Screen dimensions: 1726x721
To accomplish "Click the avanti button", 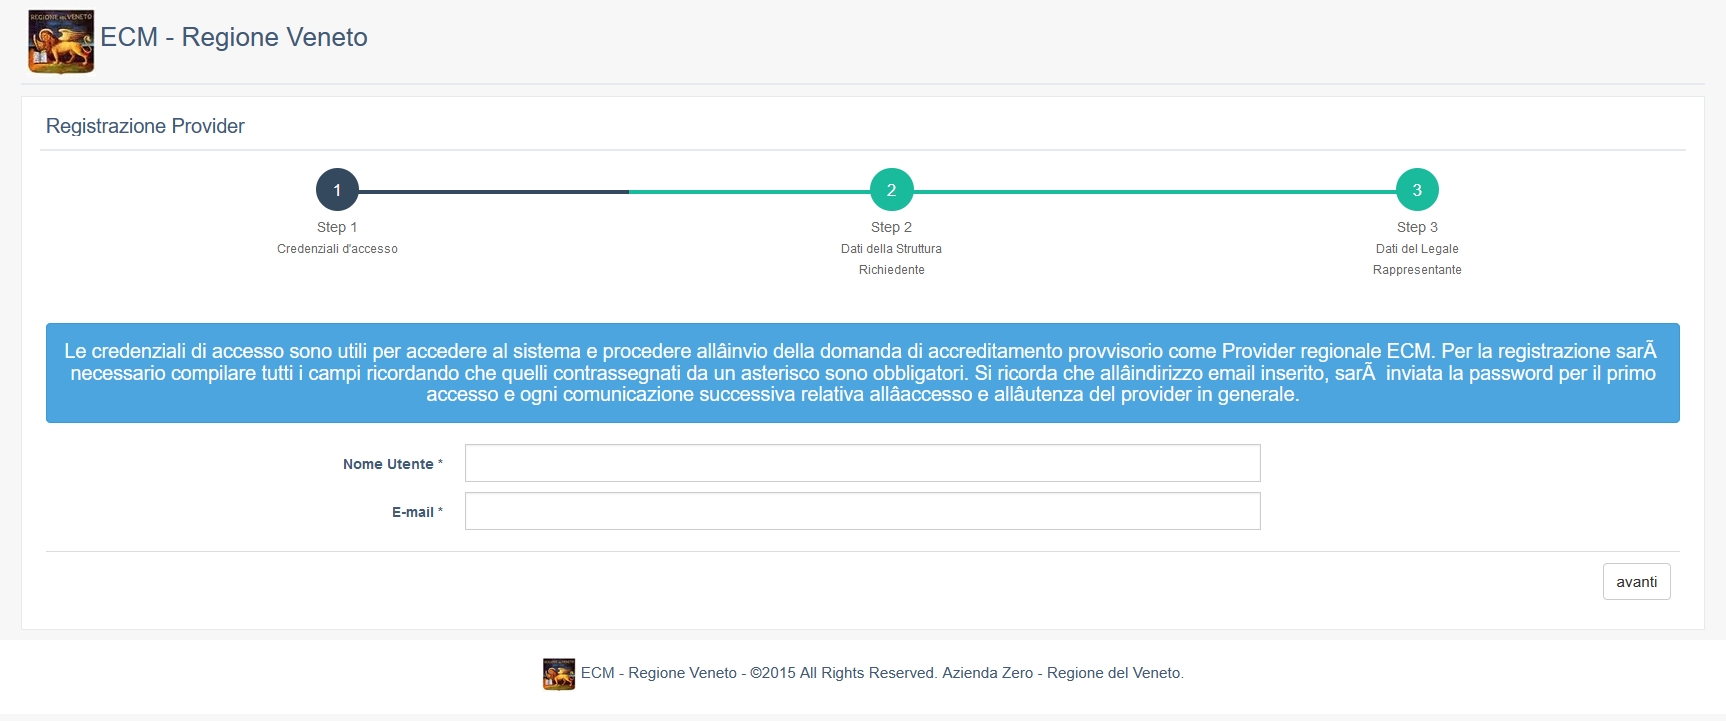I will (1636, 582).
